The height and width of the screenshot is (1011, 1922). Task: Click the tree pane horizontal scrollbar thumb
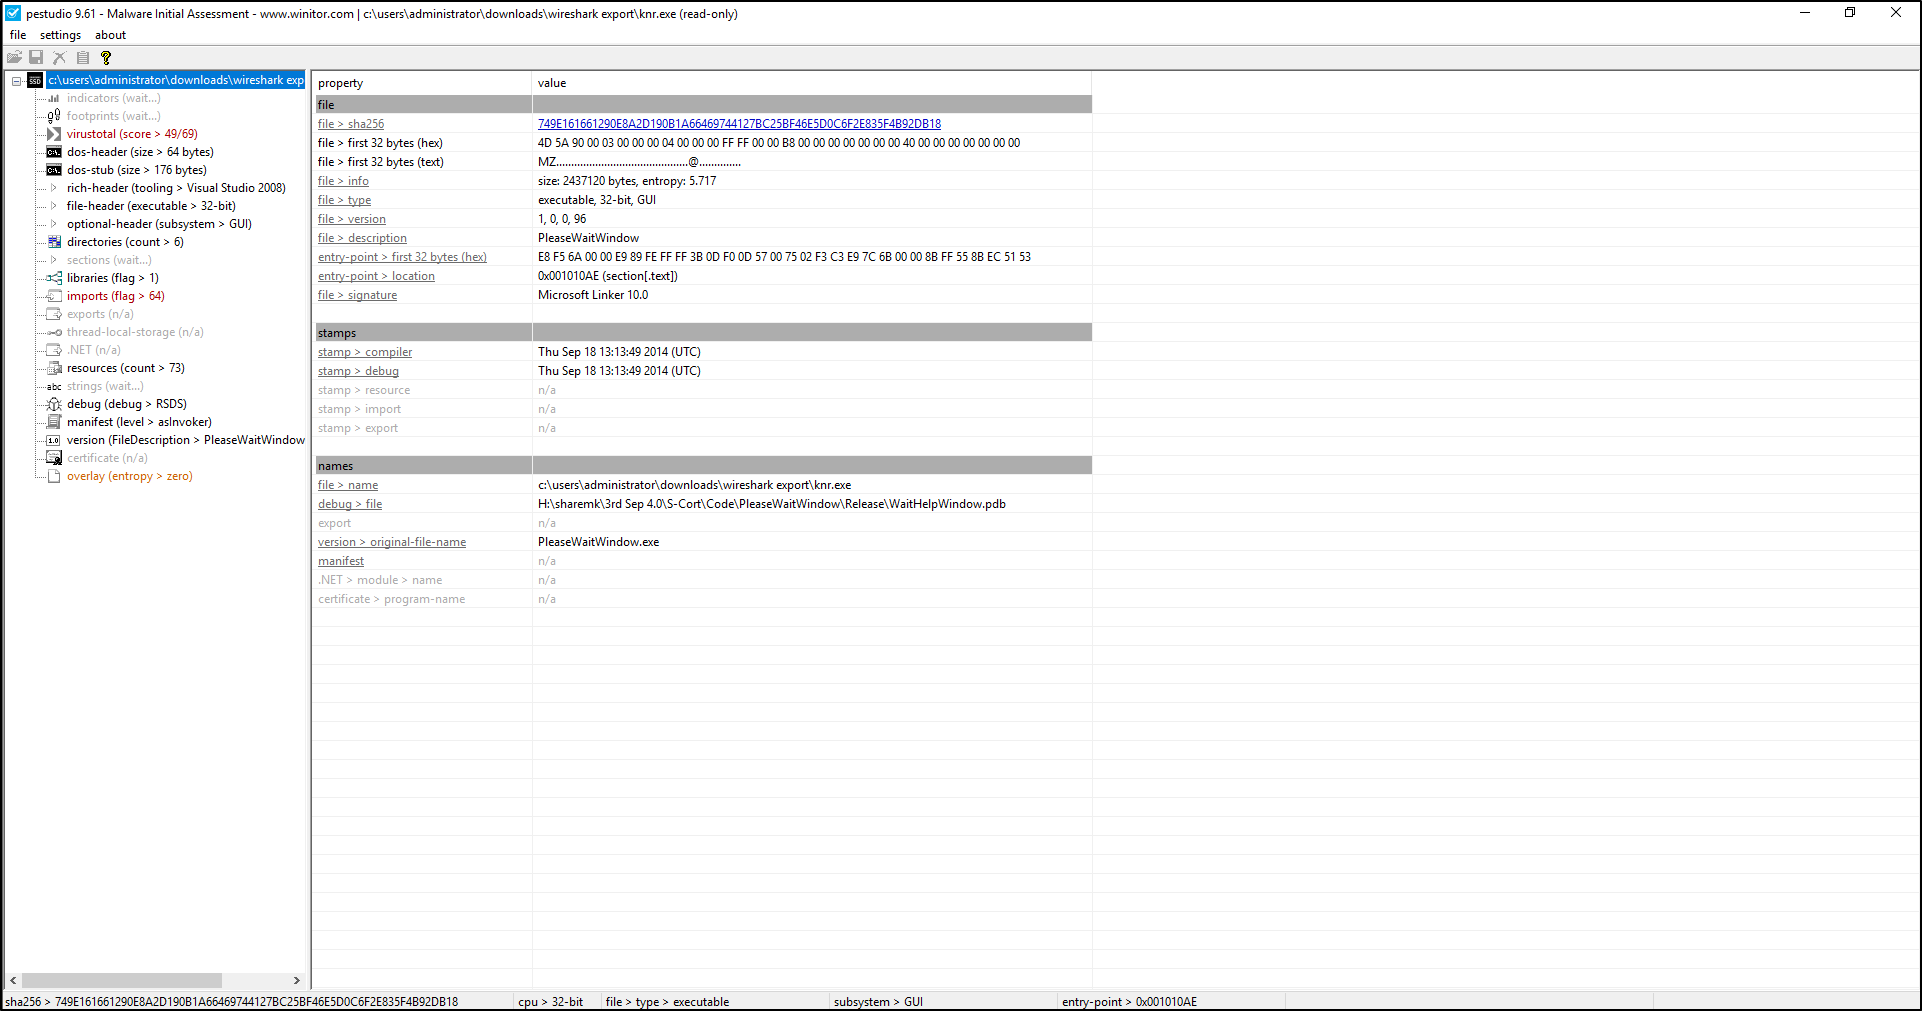[121, 981]
